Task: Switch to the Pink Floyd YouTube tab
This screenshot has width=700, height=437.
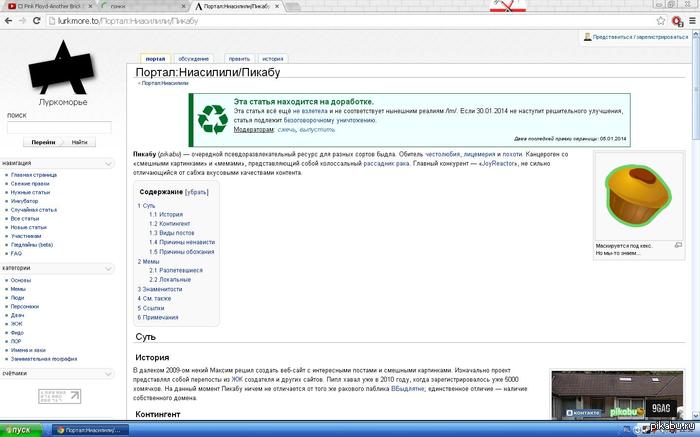Action: 50,6
